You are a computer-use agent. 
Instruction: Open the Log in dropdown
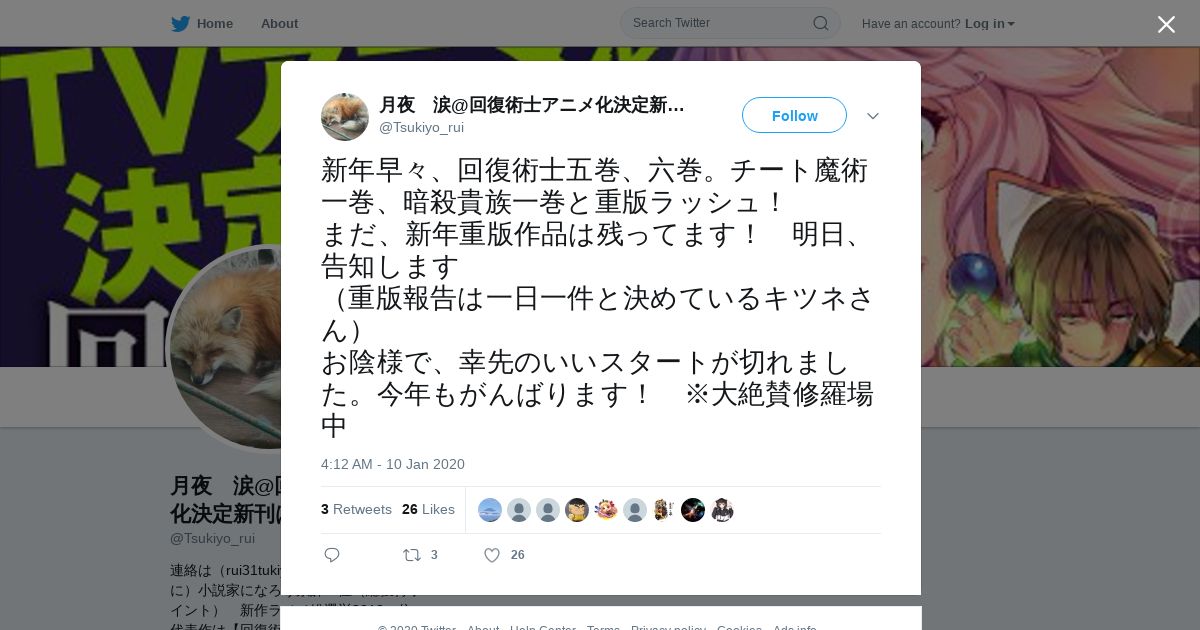click(990, 24)
